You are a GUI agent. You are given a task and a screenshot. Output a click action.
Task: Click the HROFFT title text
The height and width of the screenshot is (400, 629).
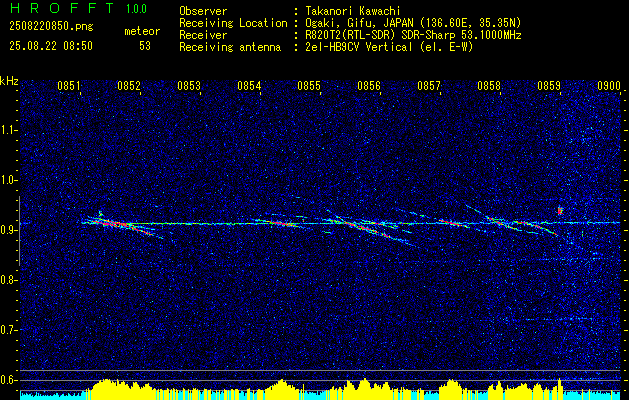coord(62,8)
